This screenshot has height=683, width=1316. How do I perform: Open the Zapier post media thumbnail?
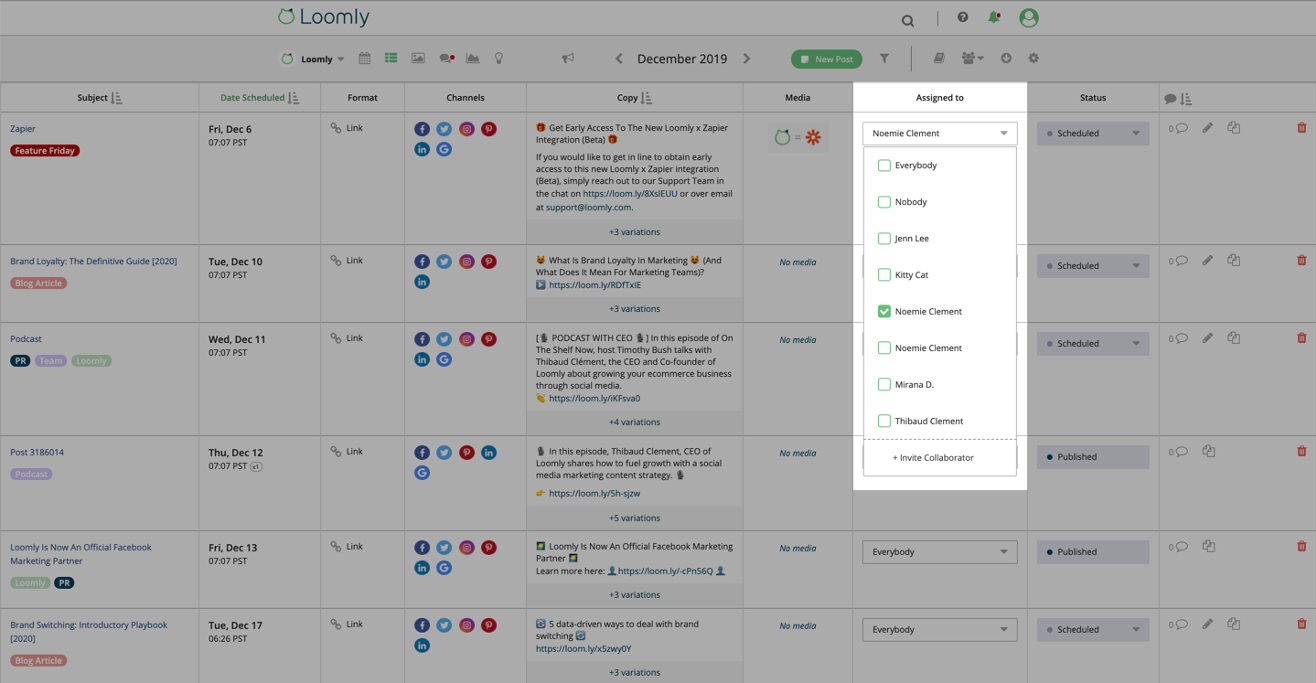coord(798,138)
